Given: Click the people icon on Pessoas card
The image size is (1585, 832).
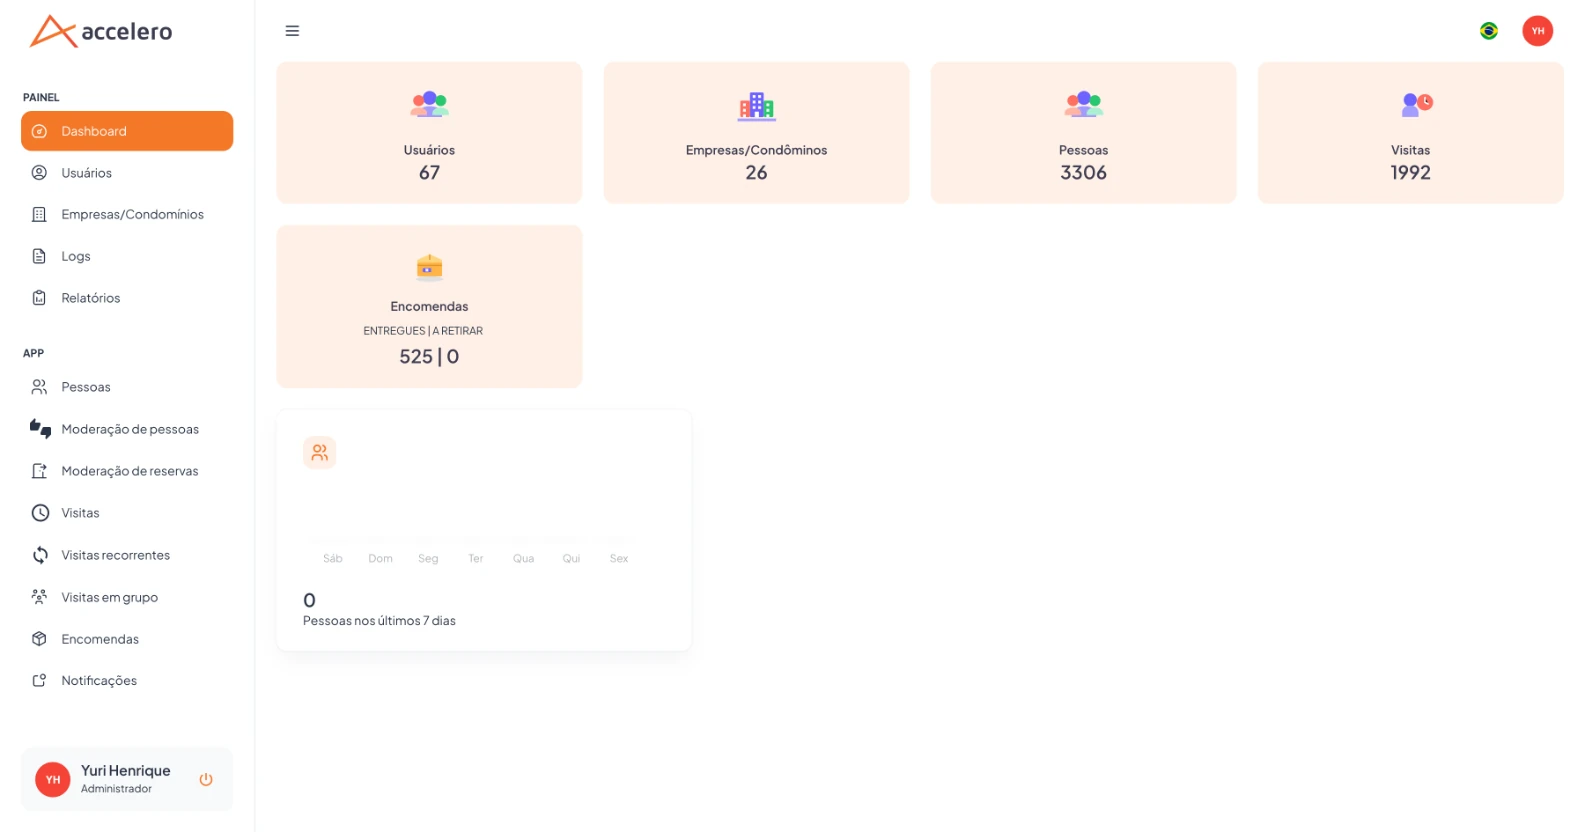Looking at the screenshot, I should tap(1083, 104).
